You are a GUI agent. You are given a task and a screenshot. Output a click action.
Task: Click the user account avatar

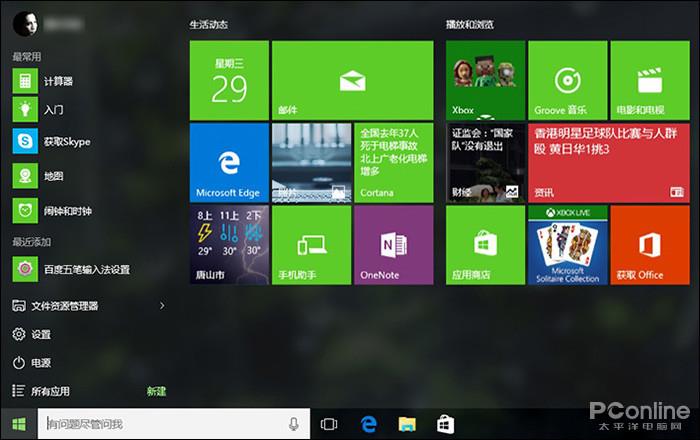[x=22, y=21]
